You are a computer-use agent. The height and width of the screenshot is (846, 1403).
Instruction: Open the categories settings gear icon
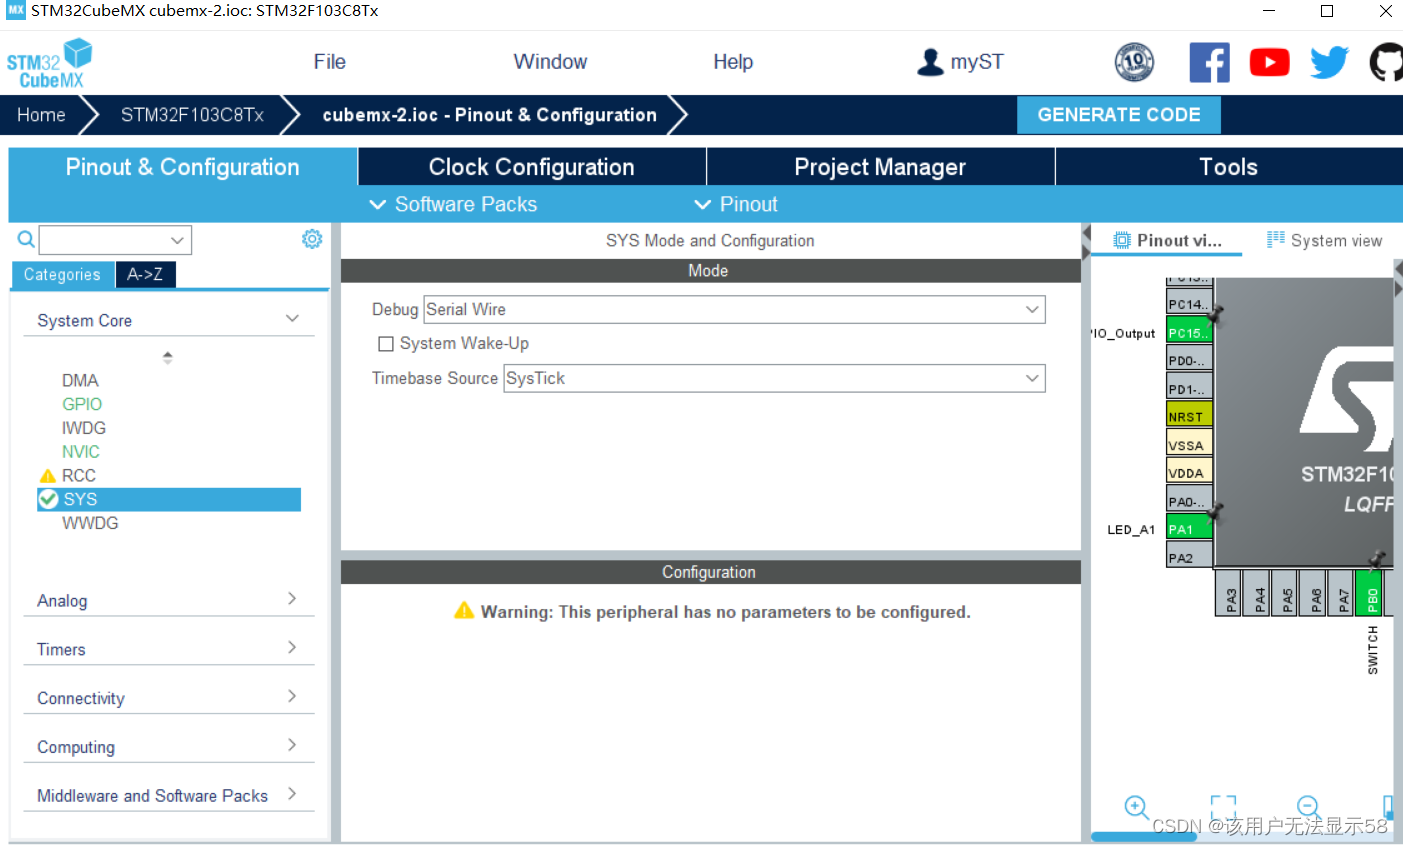(x=312, y=239)
